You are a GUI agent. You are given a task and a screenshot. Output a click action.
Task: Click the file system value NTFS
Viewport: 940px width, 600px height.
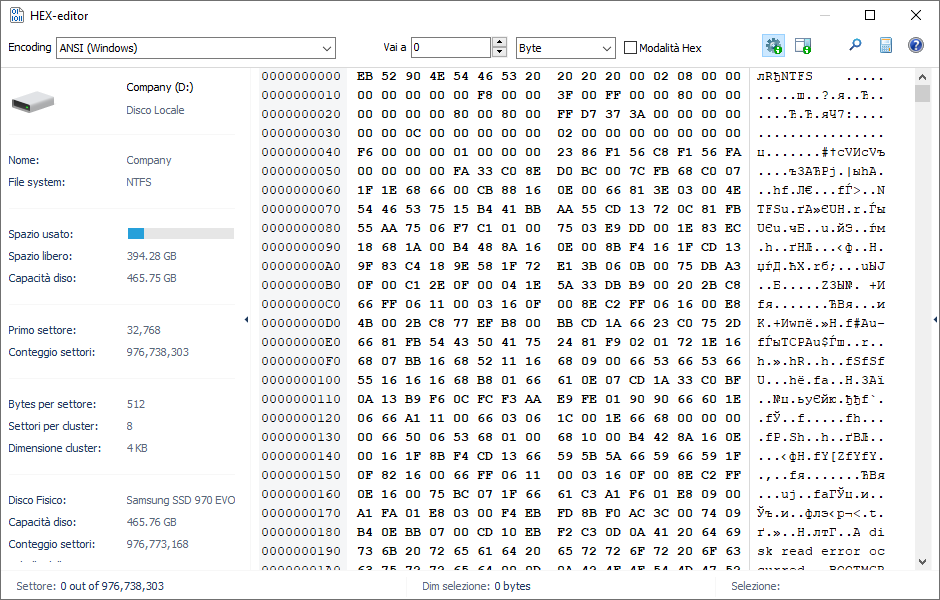[x=138, y=182]
